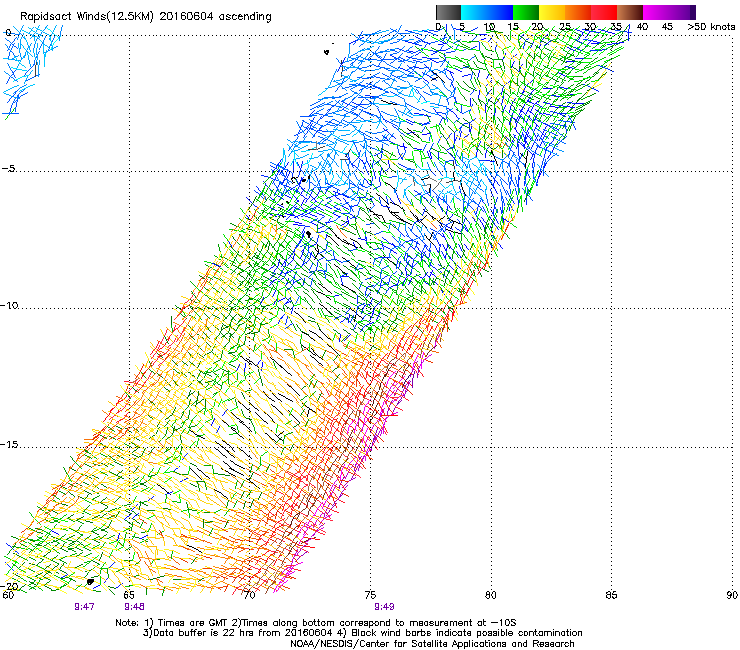Viewport: 740px width, 650px height.
Task: Pick the orange 25-30 knots legend swatch
Action: click(x=578, y=12)
